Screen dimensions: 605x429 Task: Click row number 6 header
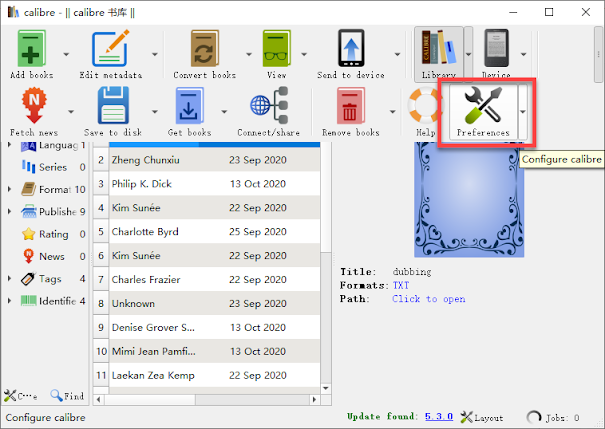(x=101, y=255)
